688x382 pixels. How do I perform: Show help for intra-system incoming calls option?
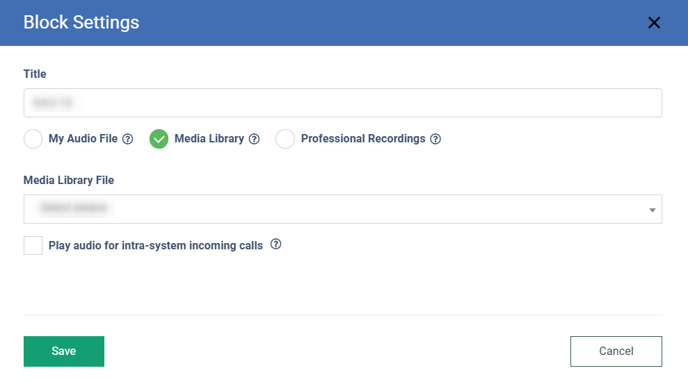[276, 244]
